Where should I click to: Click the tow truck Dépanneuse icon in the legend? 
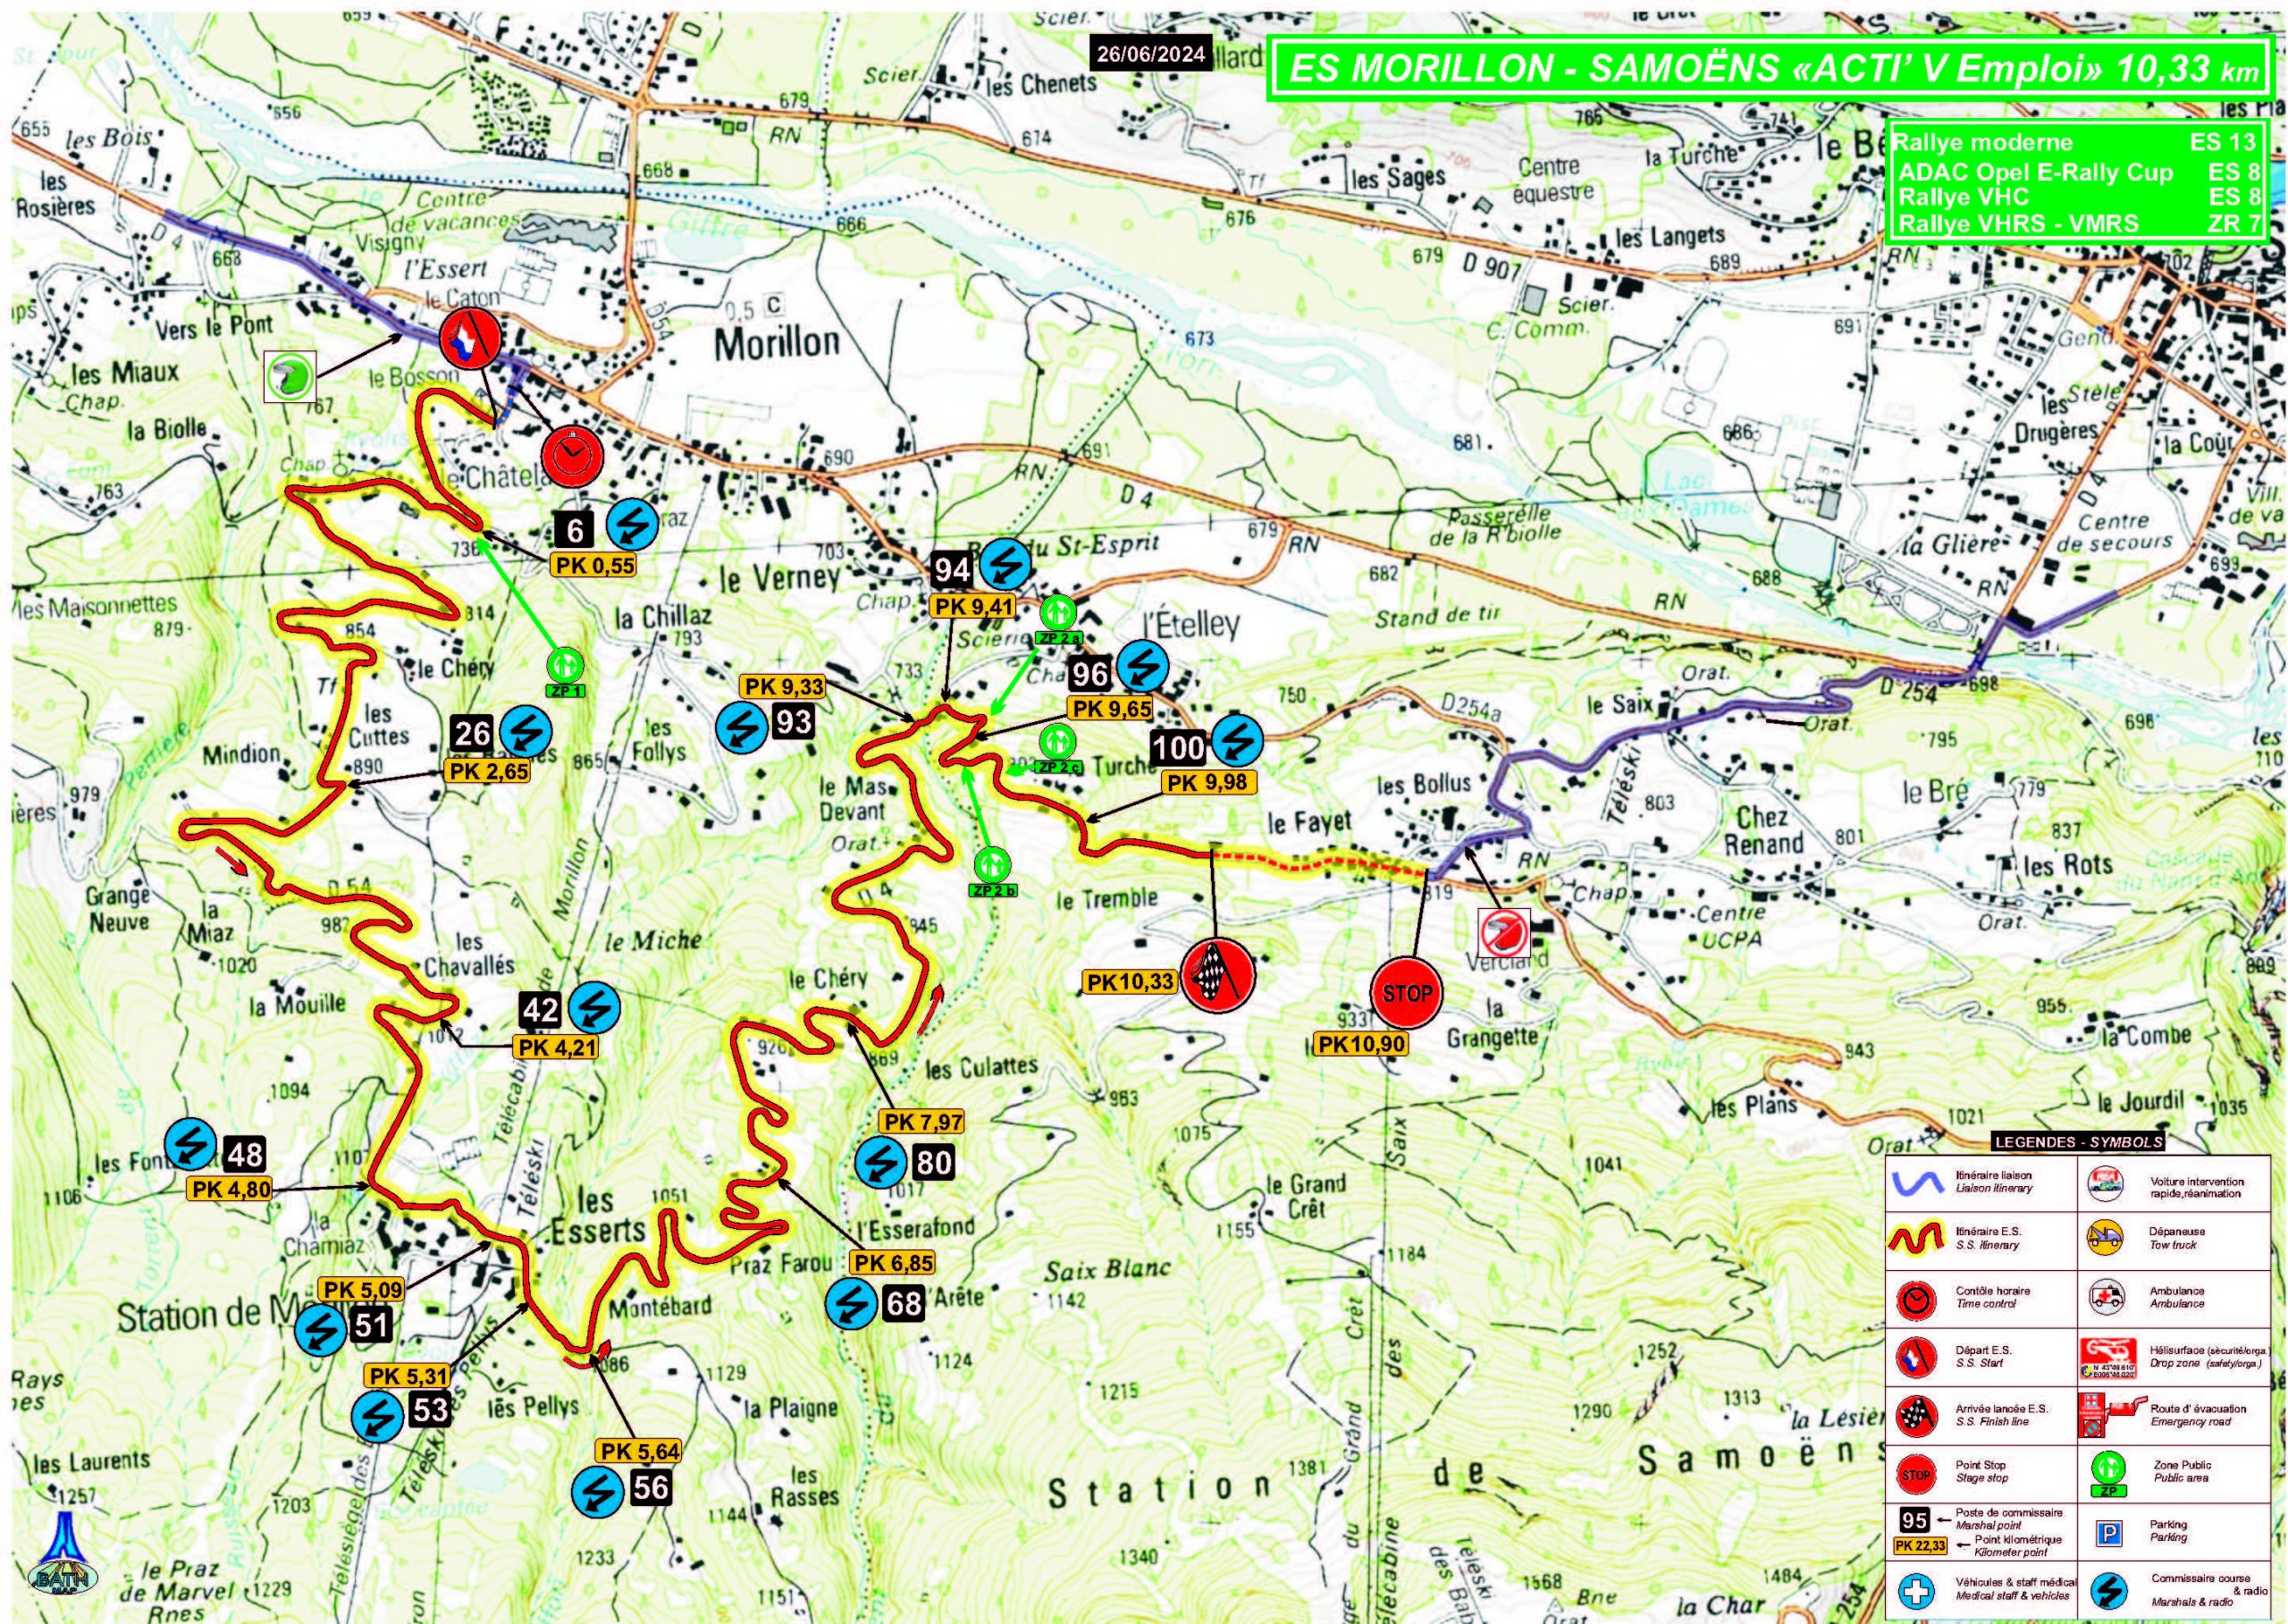click(2105, 1238)
